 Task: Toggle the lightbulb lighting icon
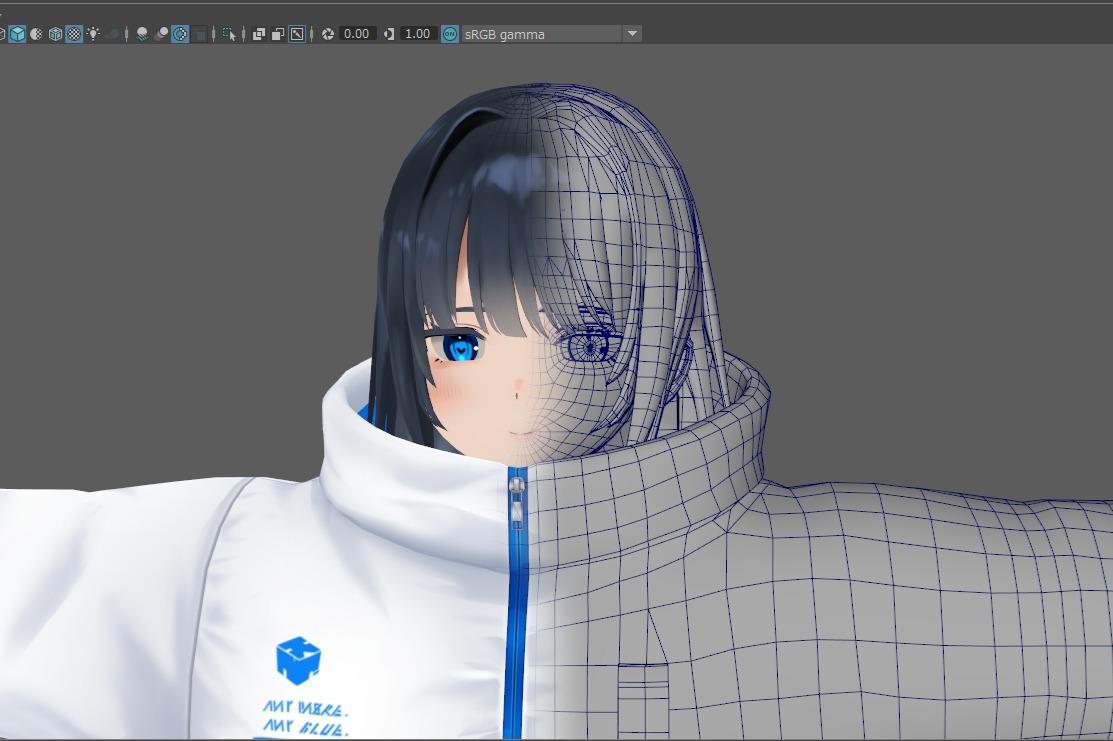(x=92, y=33)
